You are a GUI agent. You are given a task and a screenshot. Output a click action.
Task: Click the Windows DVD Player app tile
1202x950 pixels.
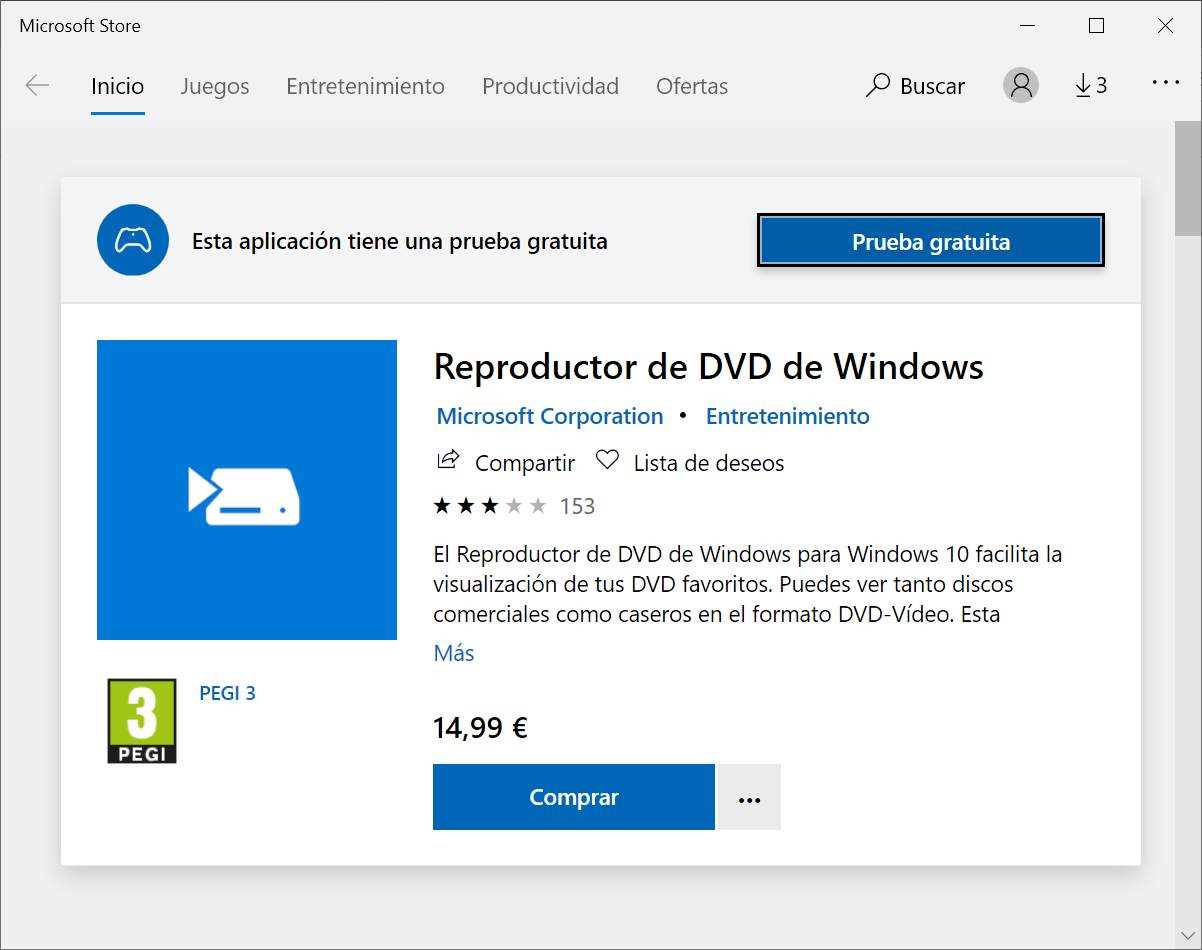(247, 490)
